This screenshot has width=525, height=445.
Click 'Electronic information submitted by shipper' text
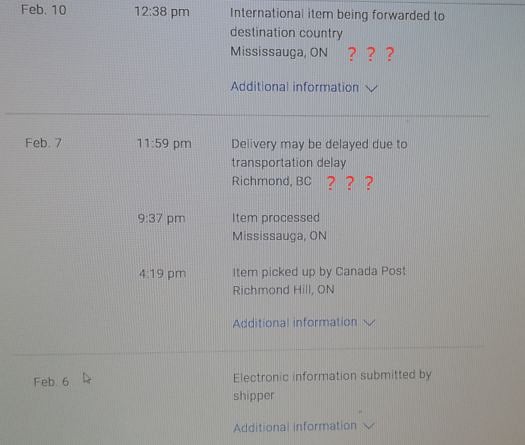pyautogui.click(x=332, y=386)
